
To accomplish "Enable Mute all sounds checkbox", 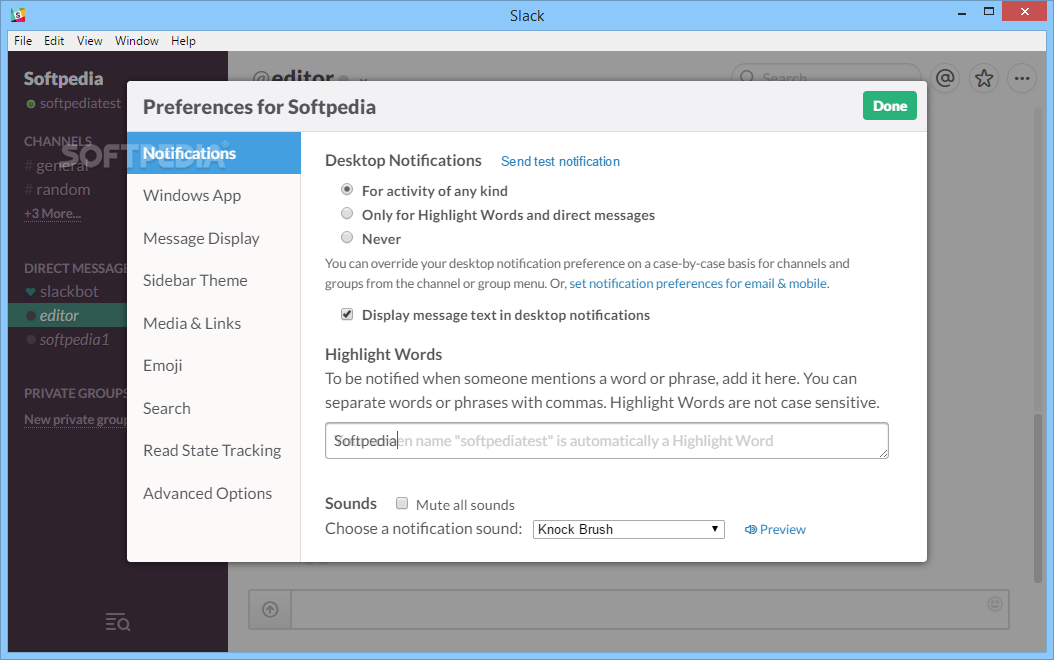I will tap(402, 503).
